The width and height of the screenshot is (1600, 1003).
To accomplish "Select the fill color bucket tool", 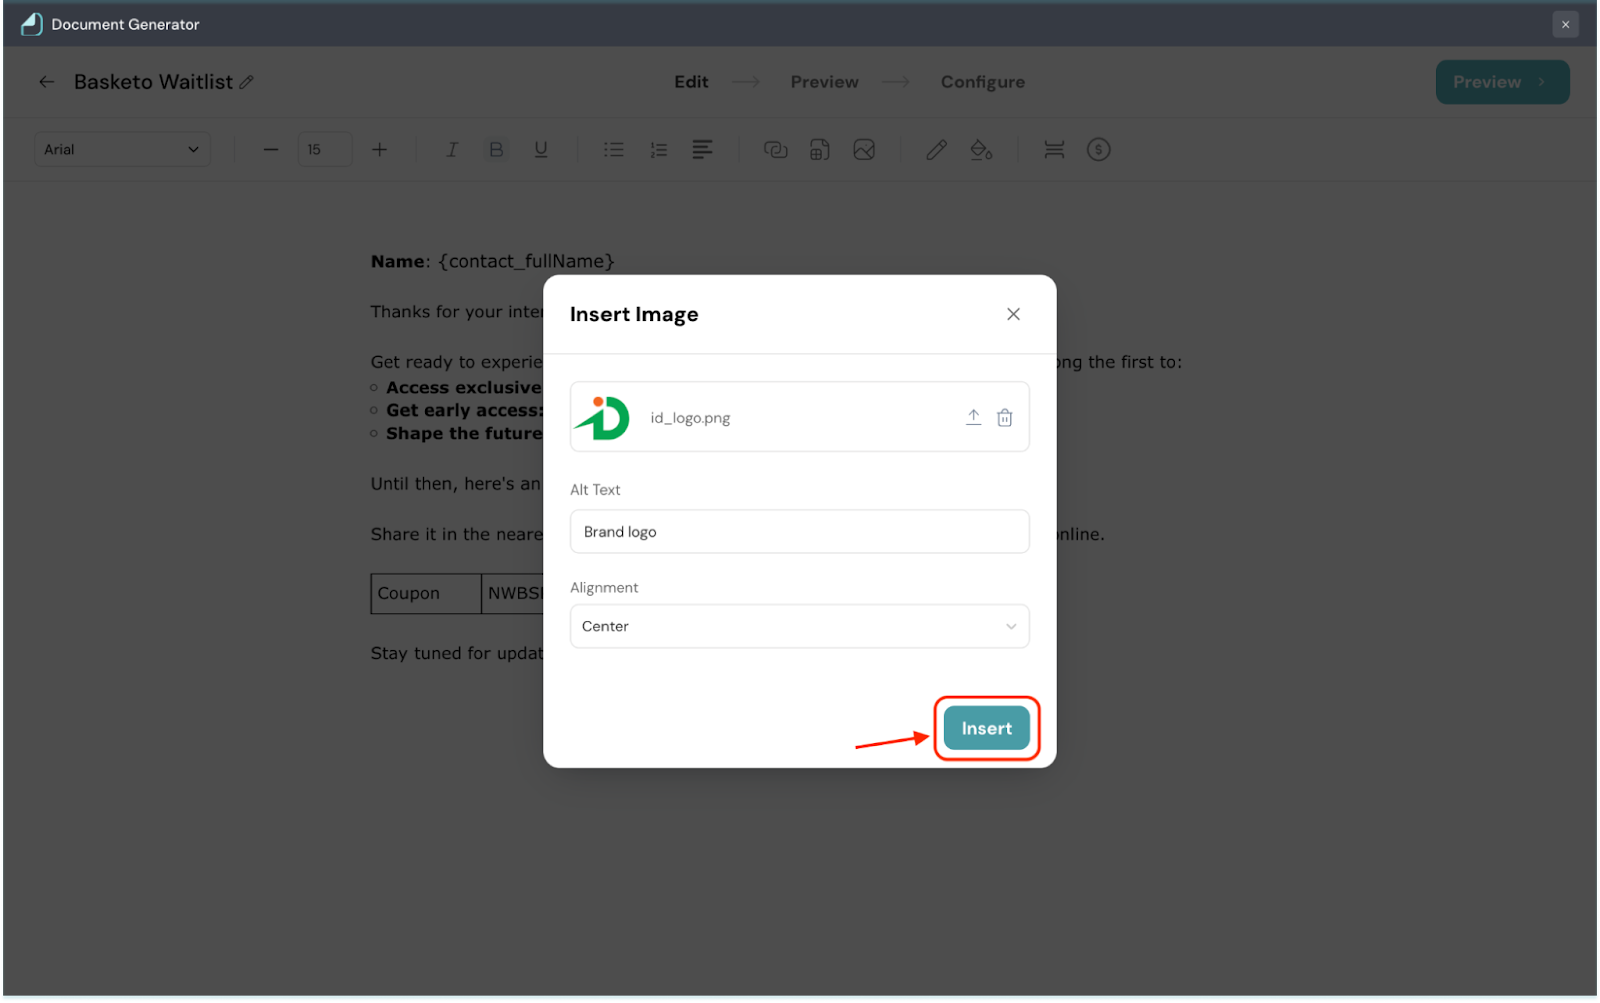I will pos(981,150).
